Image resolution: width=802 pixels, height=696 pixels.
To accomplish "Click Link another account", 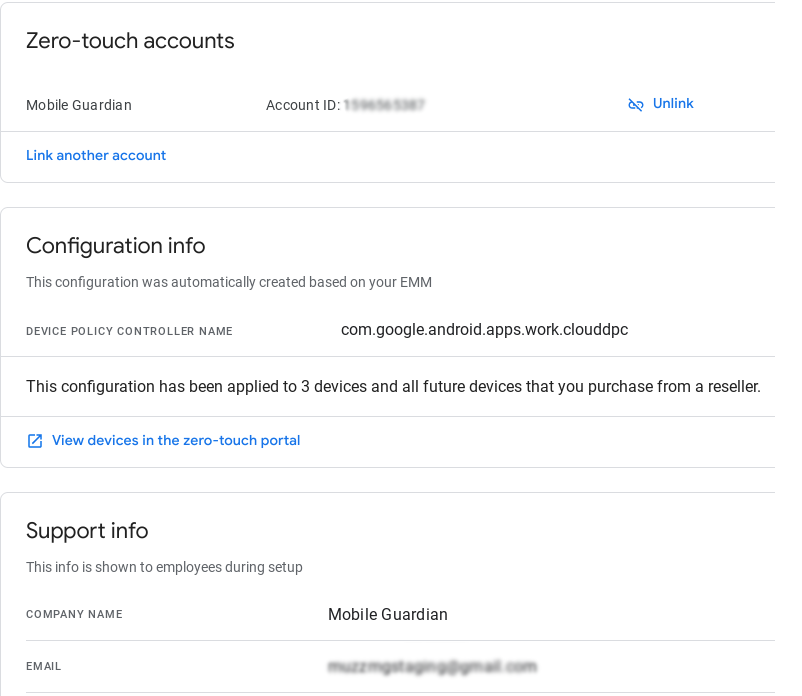I will (96, 155).
